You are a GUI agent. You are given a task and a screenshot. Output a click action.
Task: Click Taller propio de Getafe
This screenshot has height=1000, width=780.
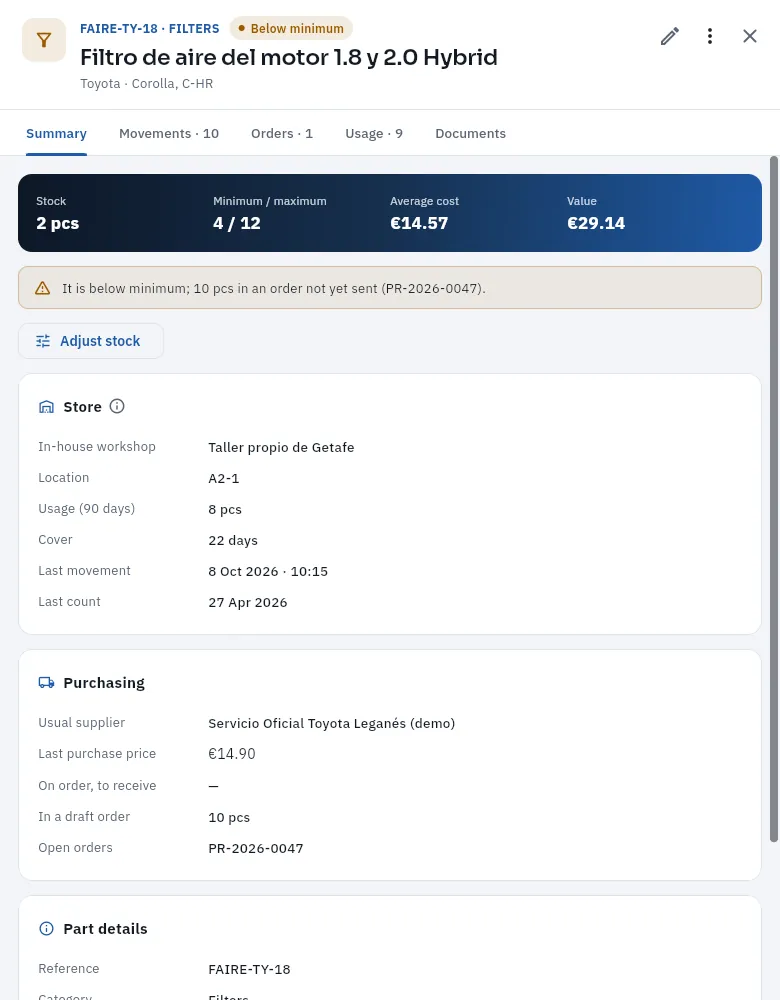pos(281,447)
